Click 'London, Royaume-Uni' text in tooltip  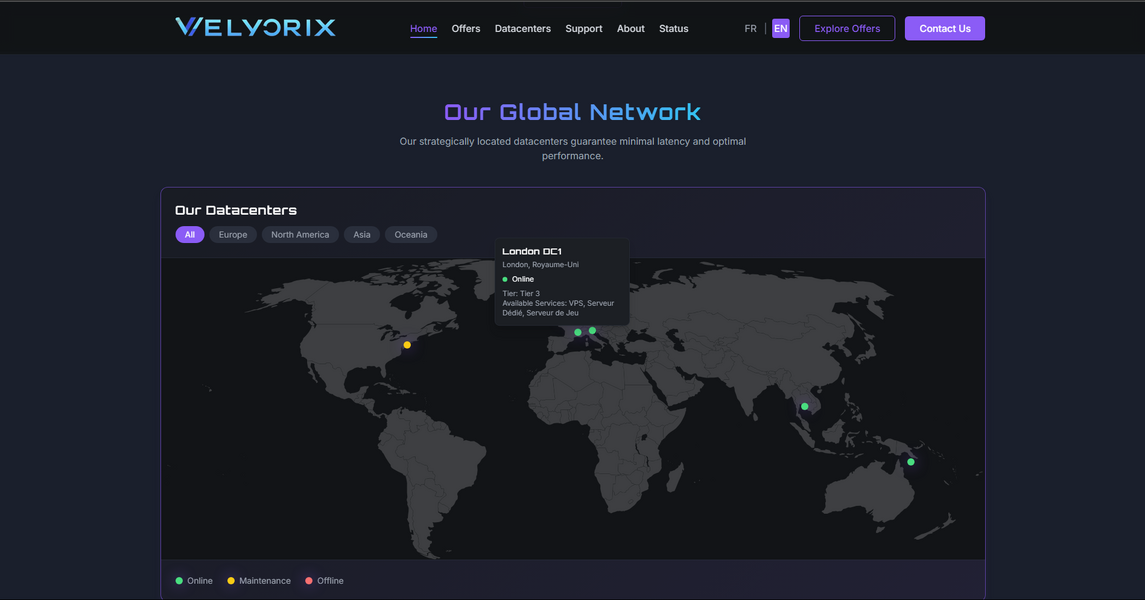pyautogui.click(x=540, y=265)
